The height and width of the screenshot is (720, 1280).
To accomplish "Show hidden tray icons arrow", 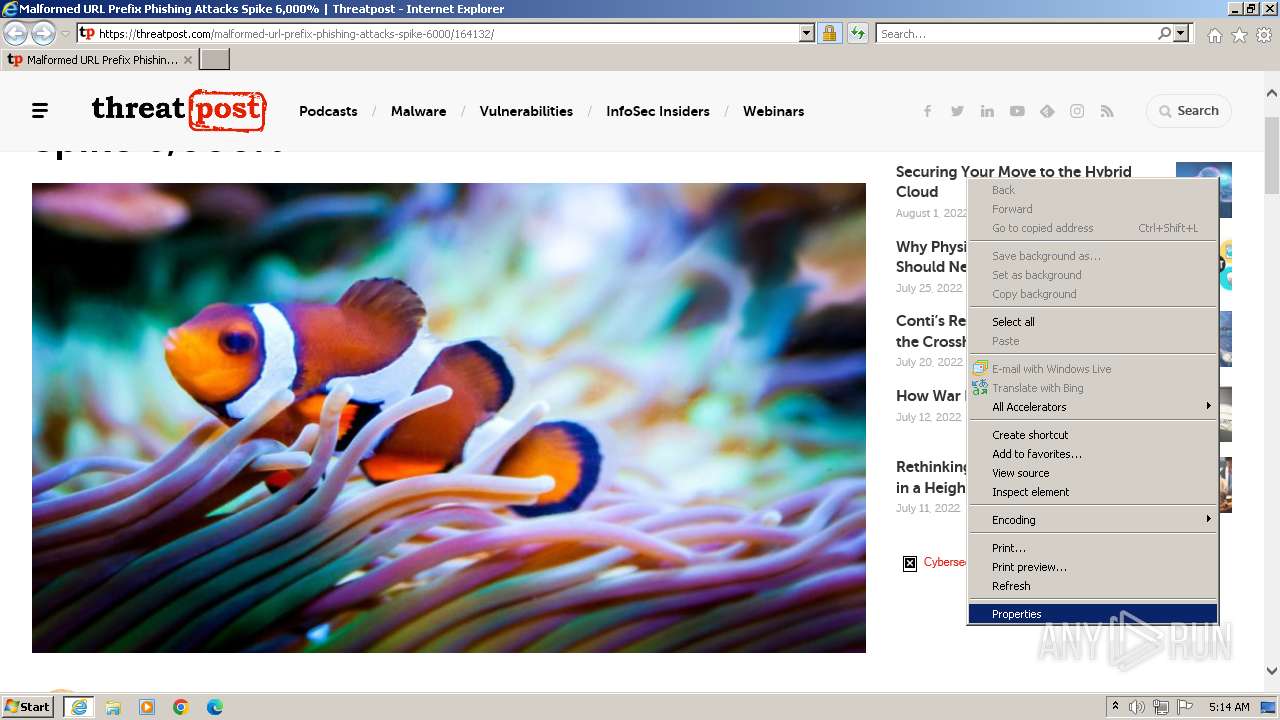I will pyautogui.click(x=1115, y=707).
